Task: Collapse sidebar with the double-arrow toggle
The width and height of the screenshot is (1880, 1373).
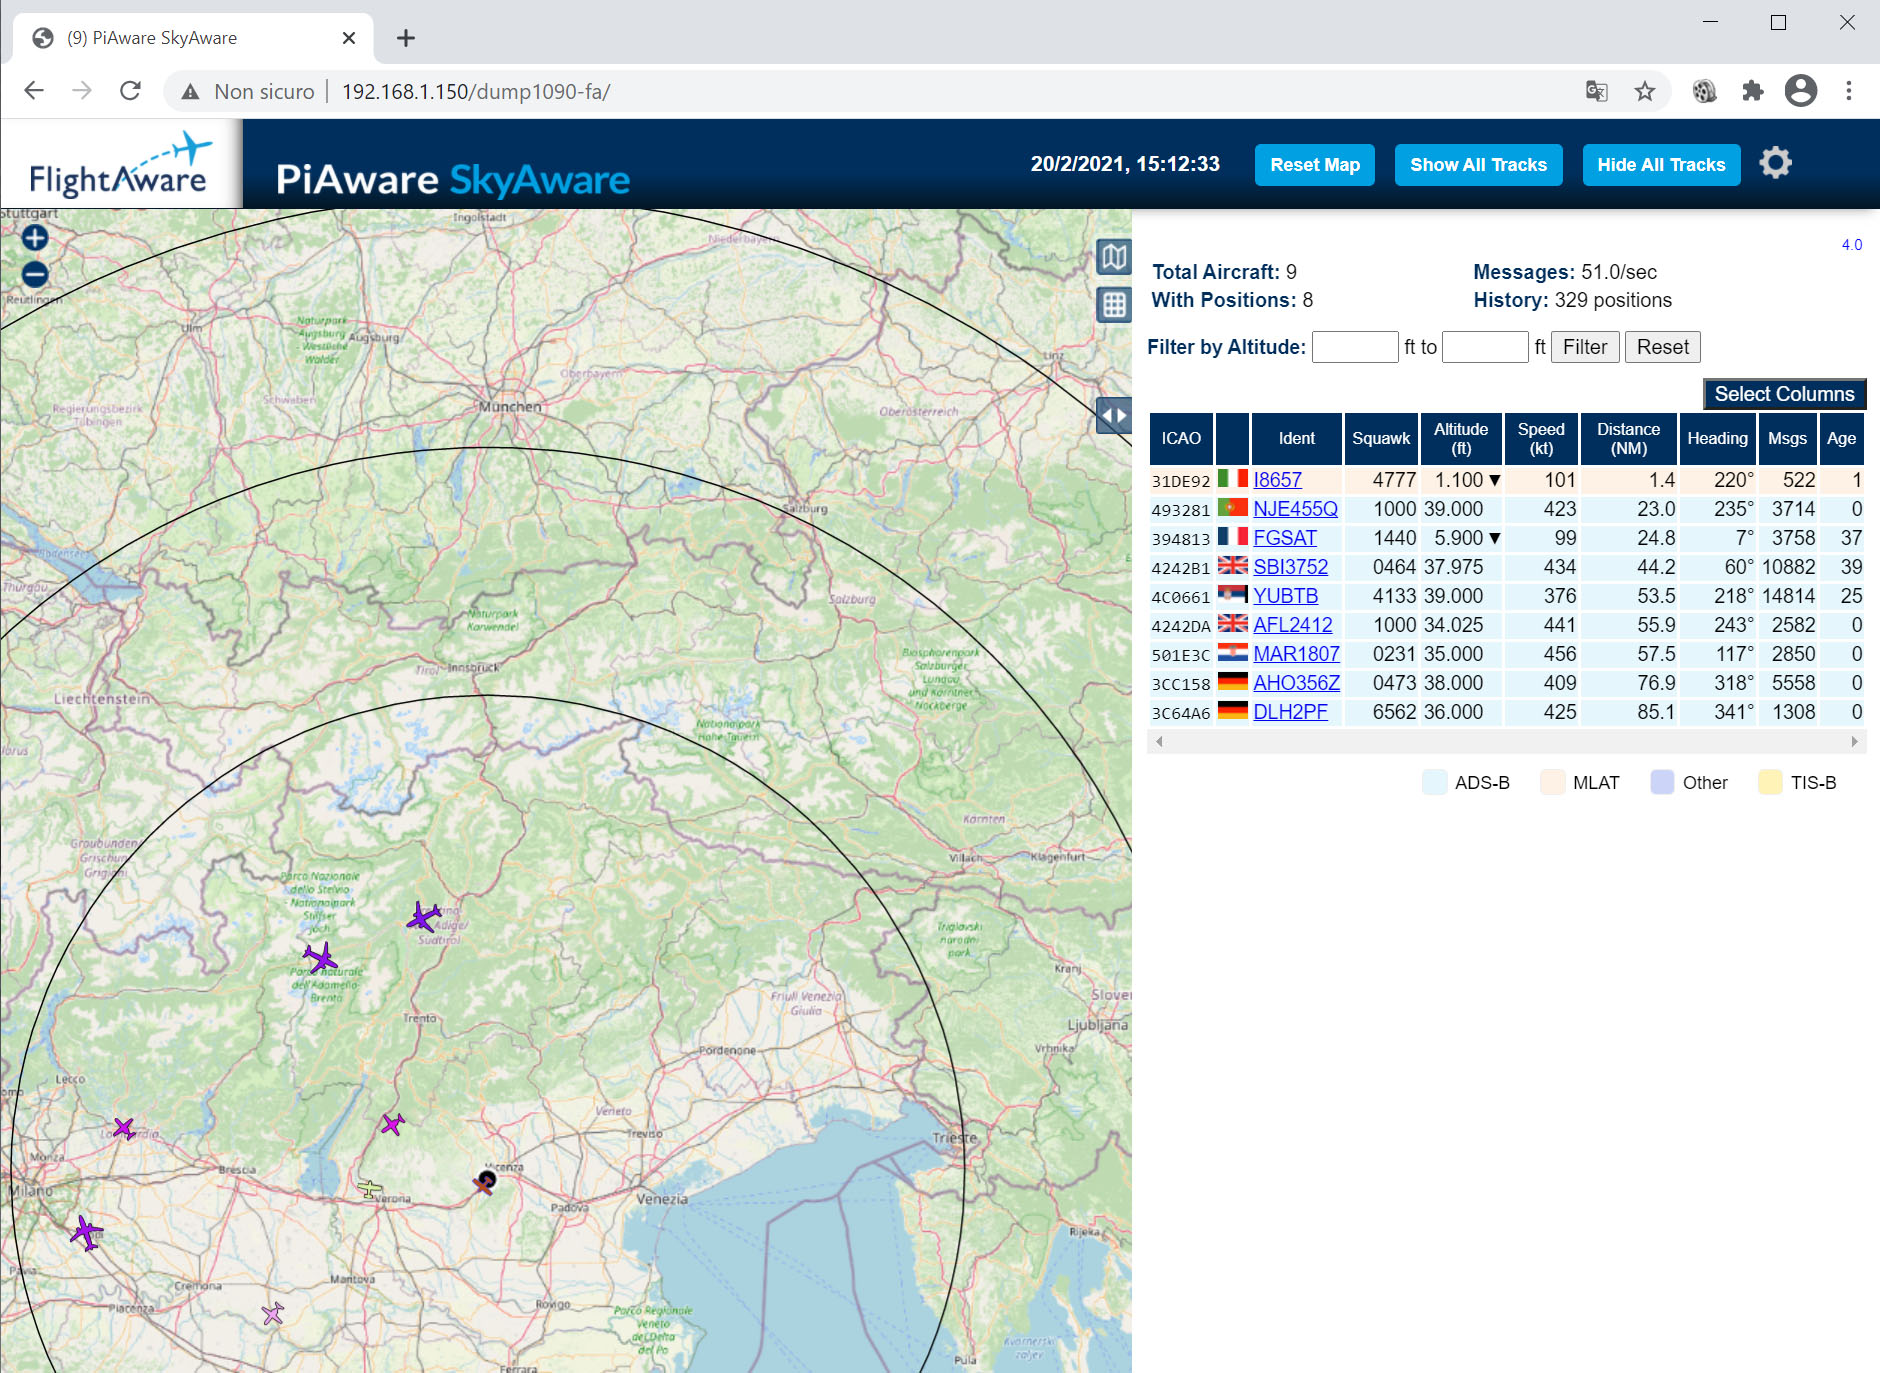Action: [1114, 415]
